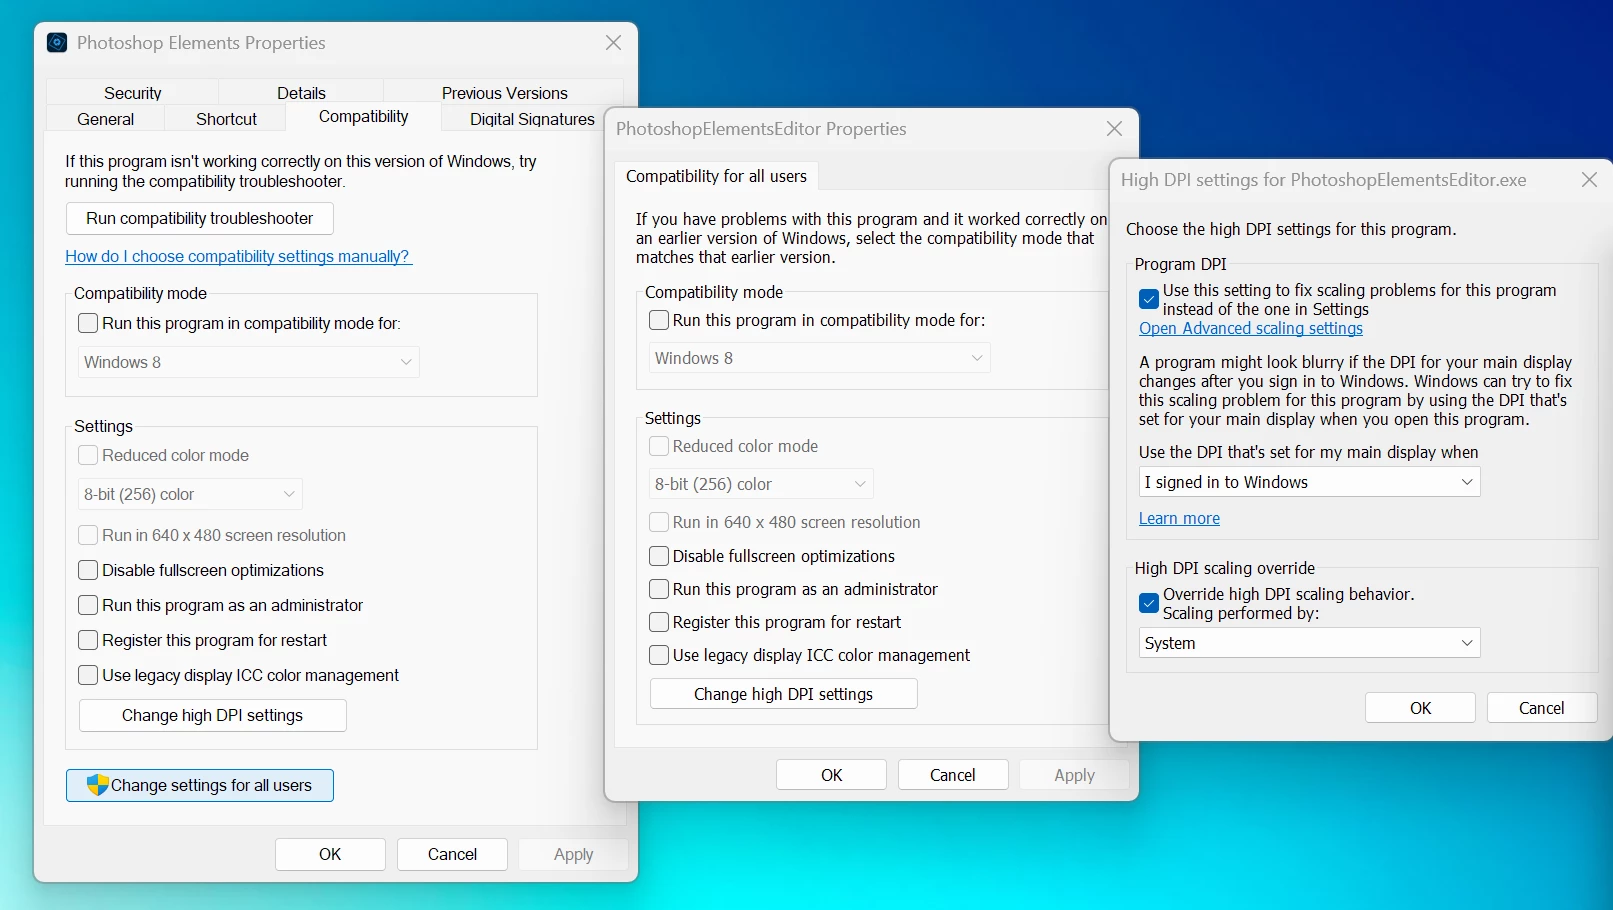Check Register for restart in PhotoshopElementsEditor Properties
The height and width of the screenshot is (910, 1613).
click(x=659, y=622)
